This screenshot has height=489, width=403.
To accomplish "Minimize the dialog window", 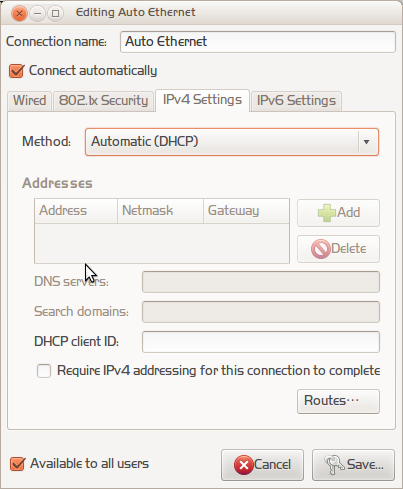I will pyautogui.click(x=37, y=13).
